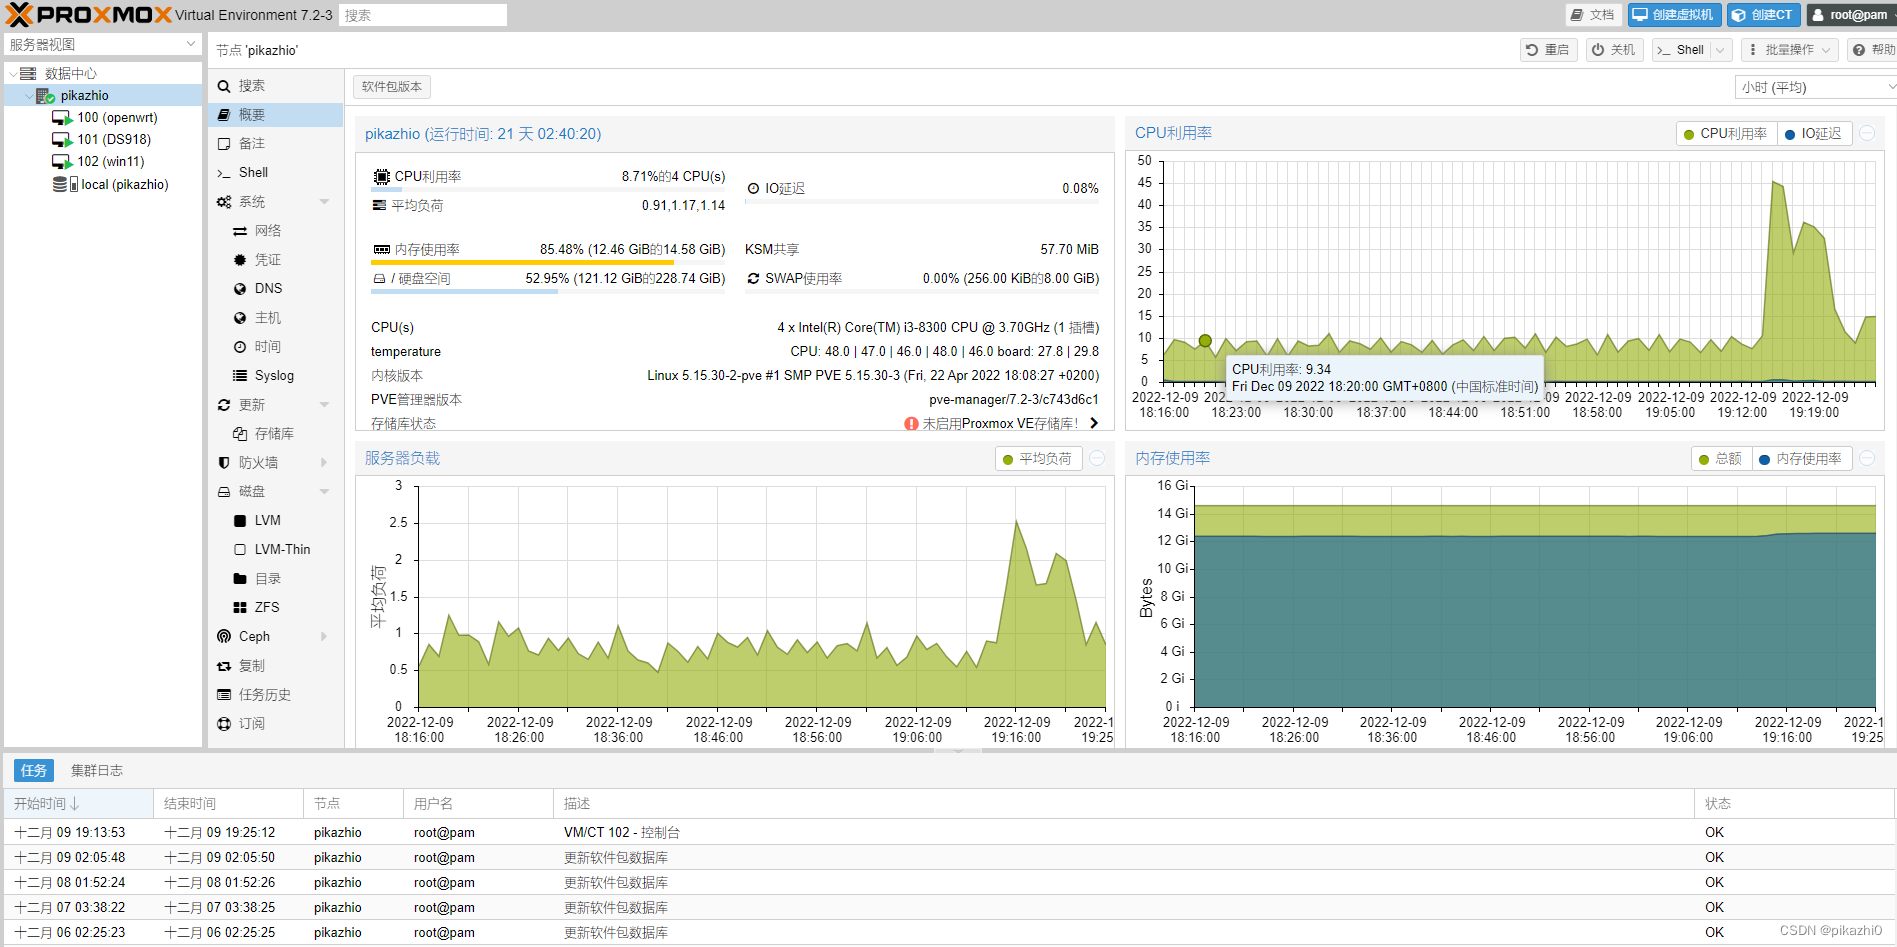Switch to the 任务 tab

(x=33, y=771)
